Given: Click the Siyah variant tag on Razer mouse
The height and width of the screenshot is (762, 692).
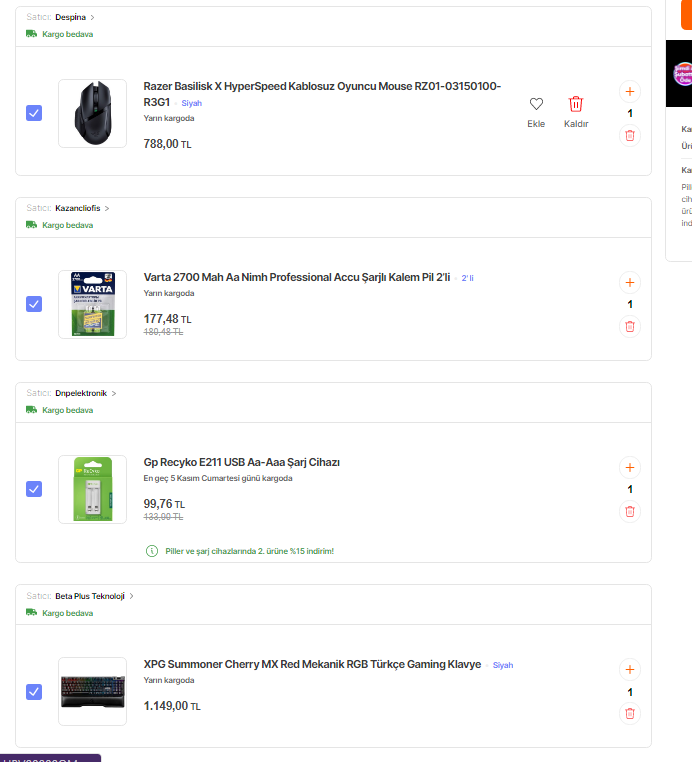Looking at the screenshot, I should (191, 103).
